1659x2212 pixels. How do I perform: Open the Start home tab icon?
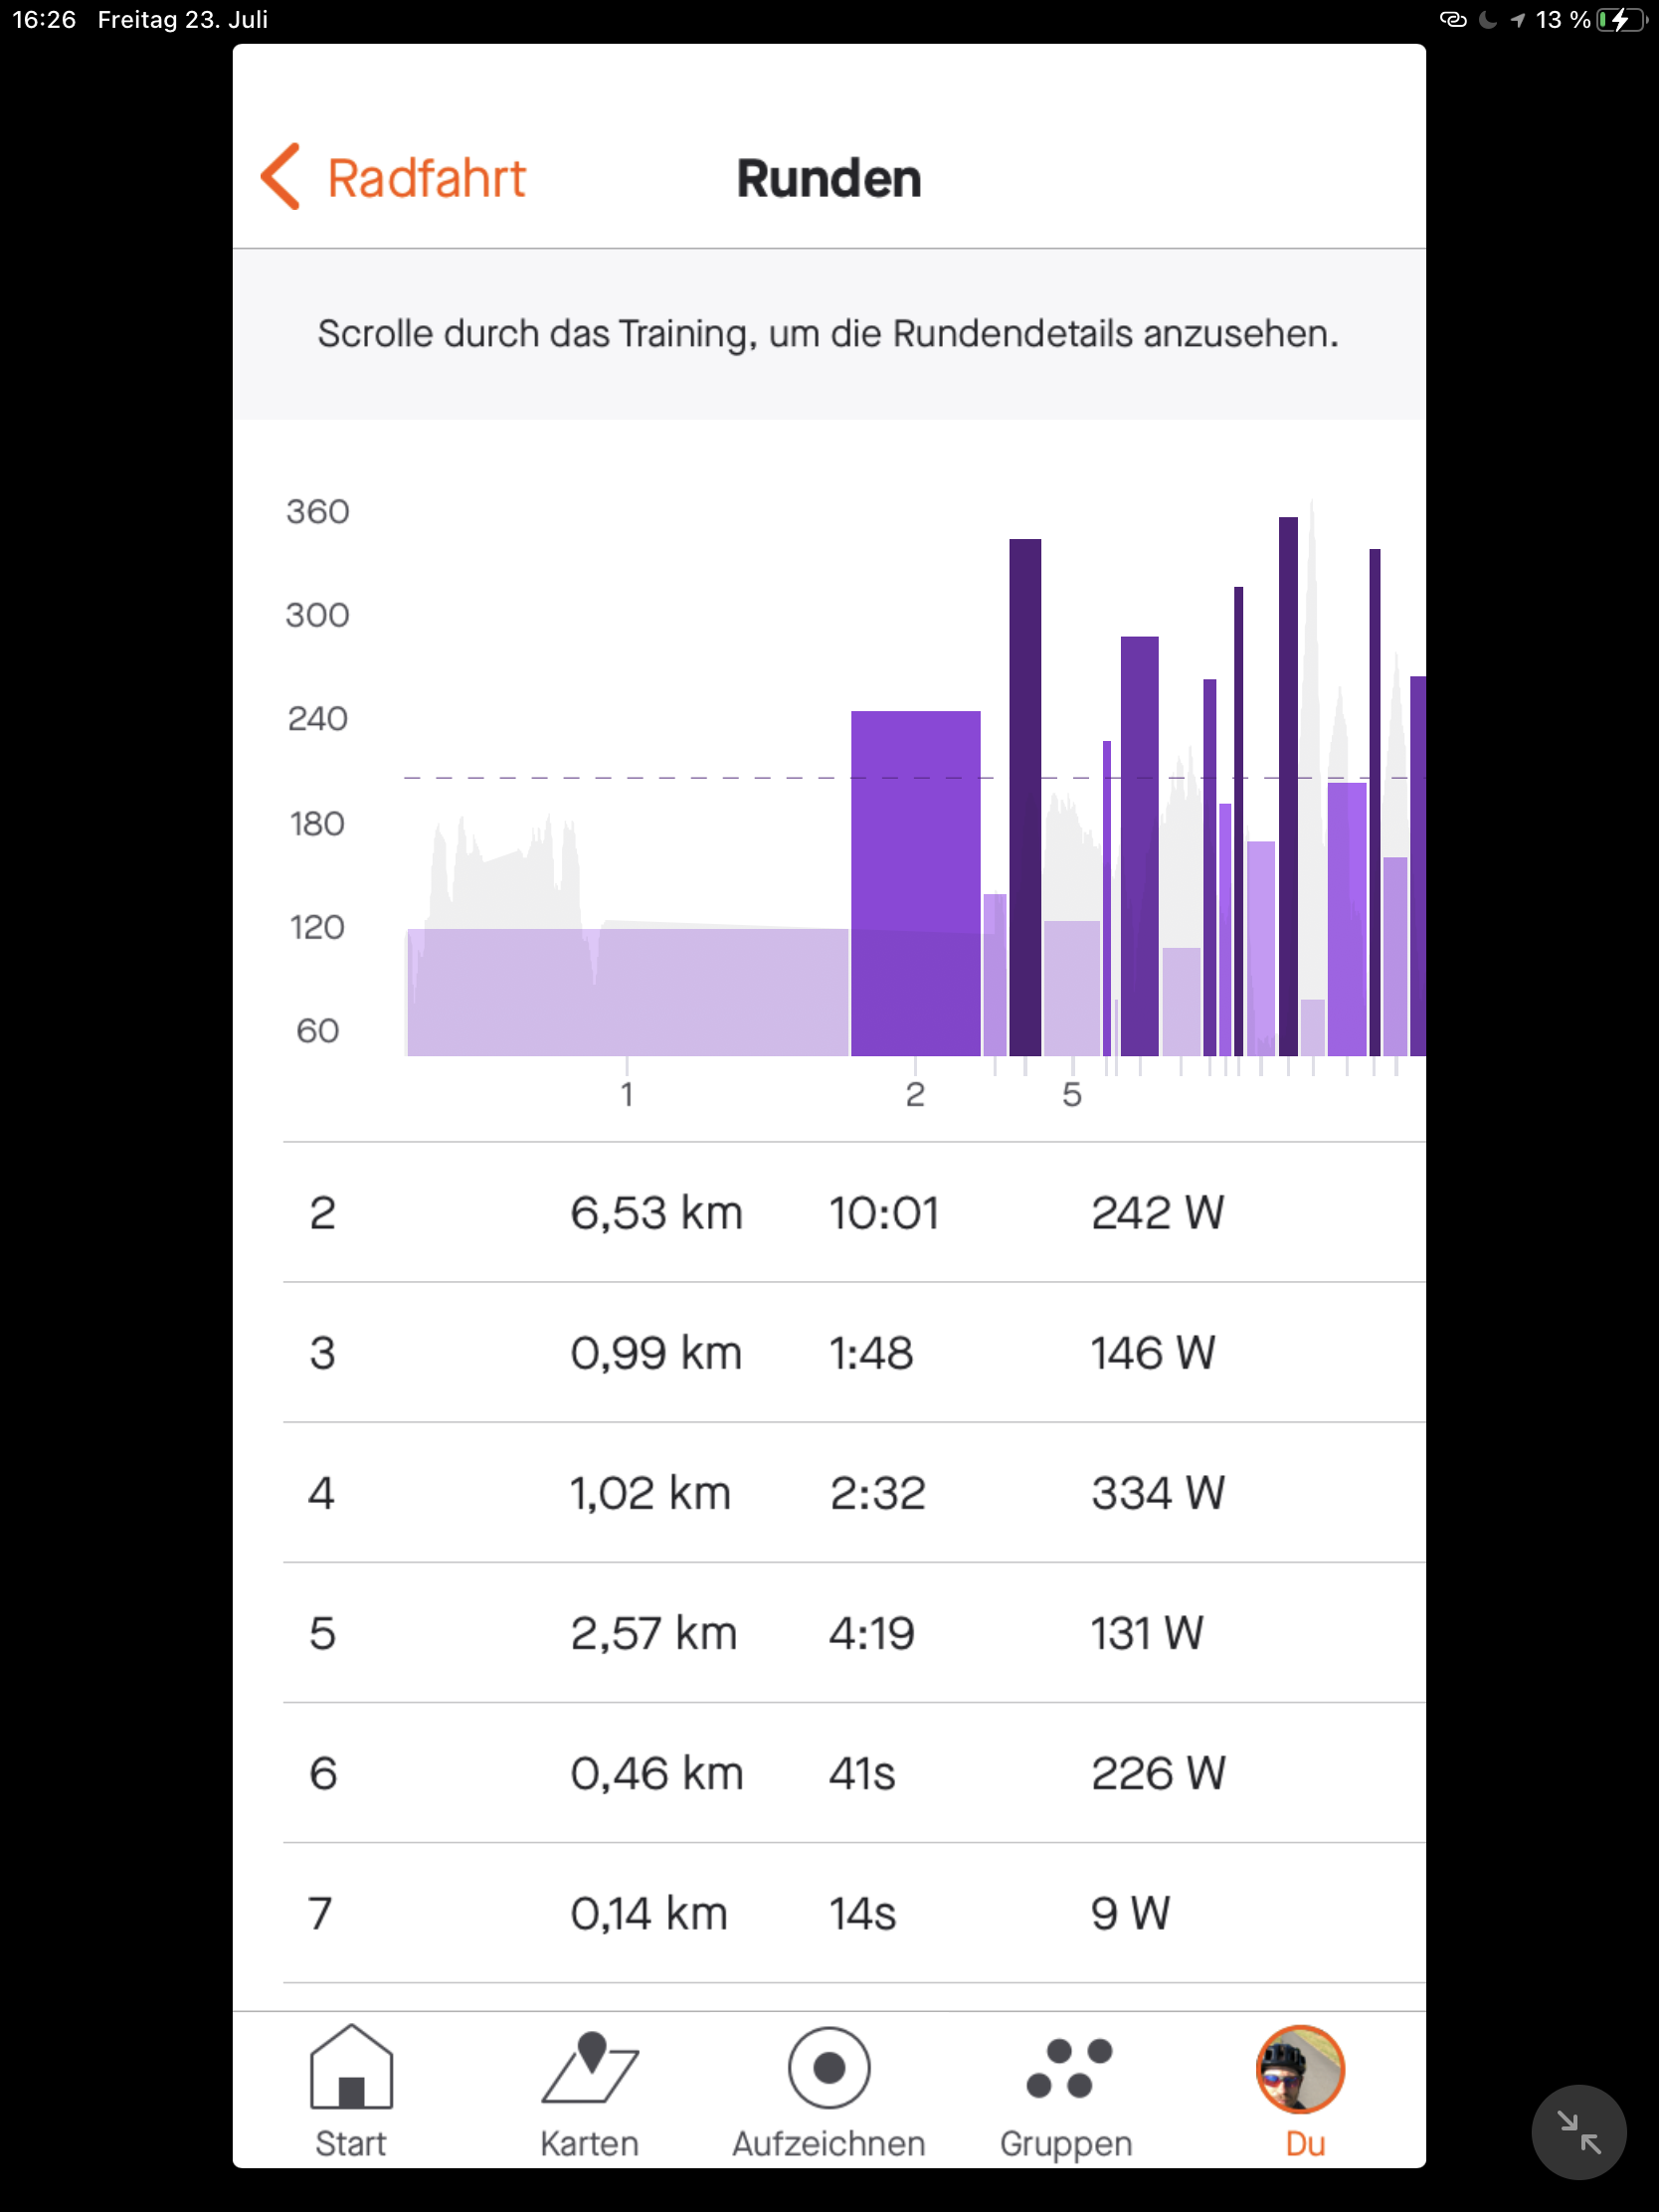pyautogui.click(x=351, y=2066)
